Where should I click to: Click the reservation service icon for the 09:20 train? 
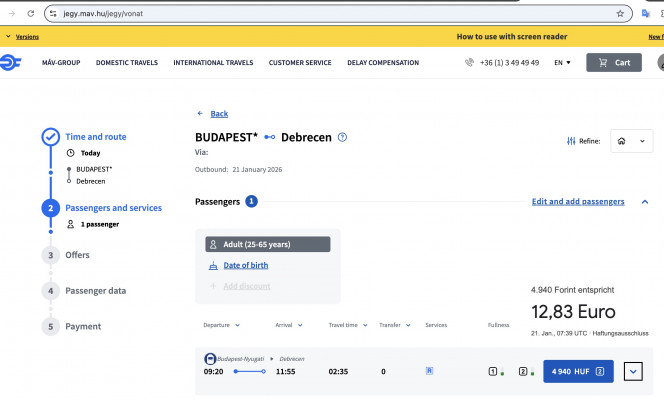tap(429, 370)
